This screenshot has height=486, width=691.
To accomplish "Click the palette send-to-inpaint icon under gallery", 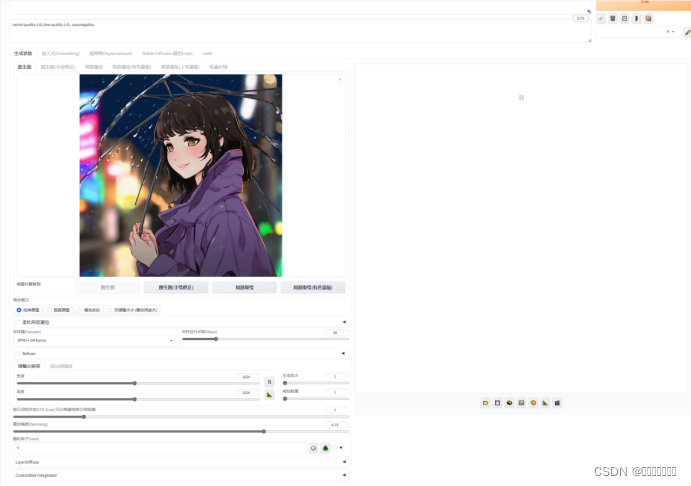I will pos(533,403).
